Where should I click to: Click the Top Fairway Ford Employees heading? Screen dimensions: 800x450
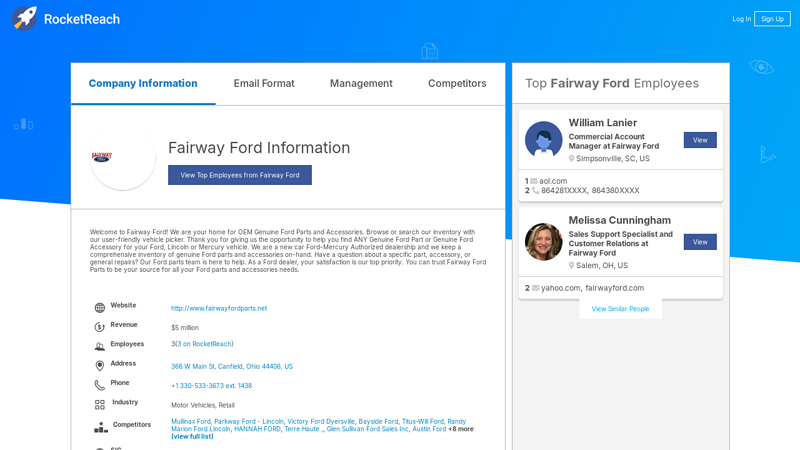point(612,83)
